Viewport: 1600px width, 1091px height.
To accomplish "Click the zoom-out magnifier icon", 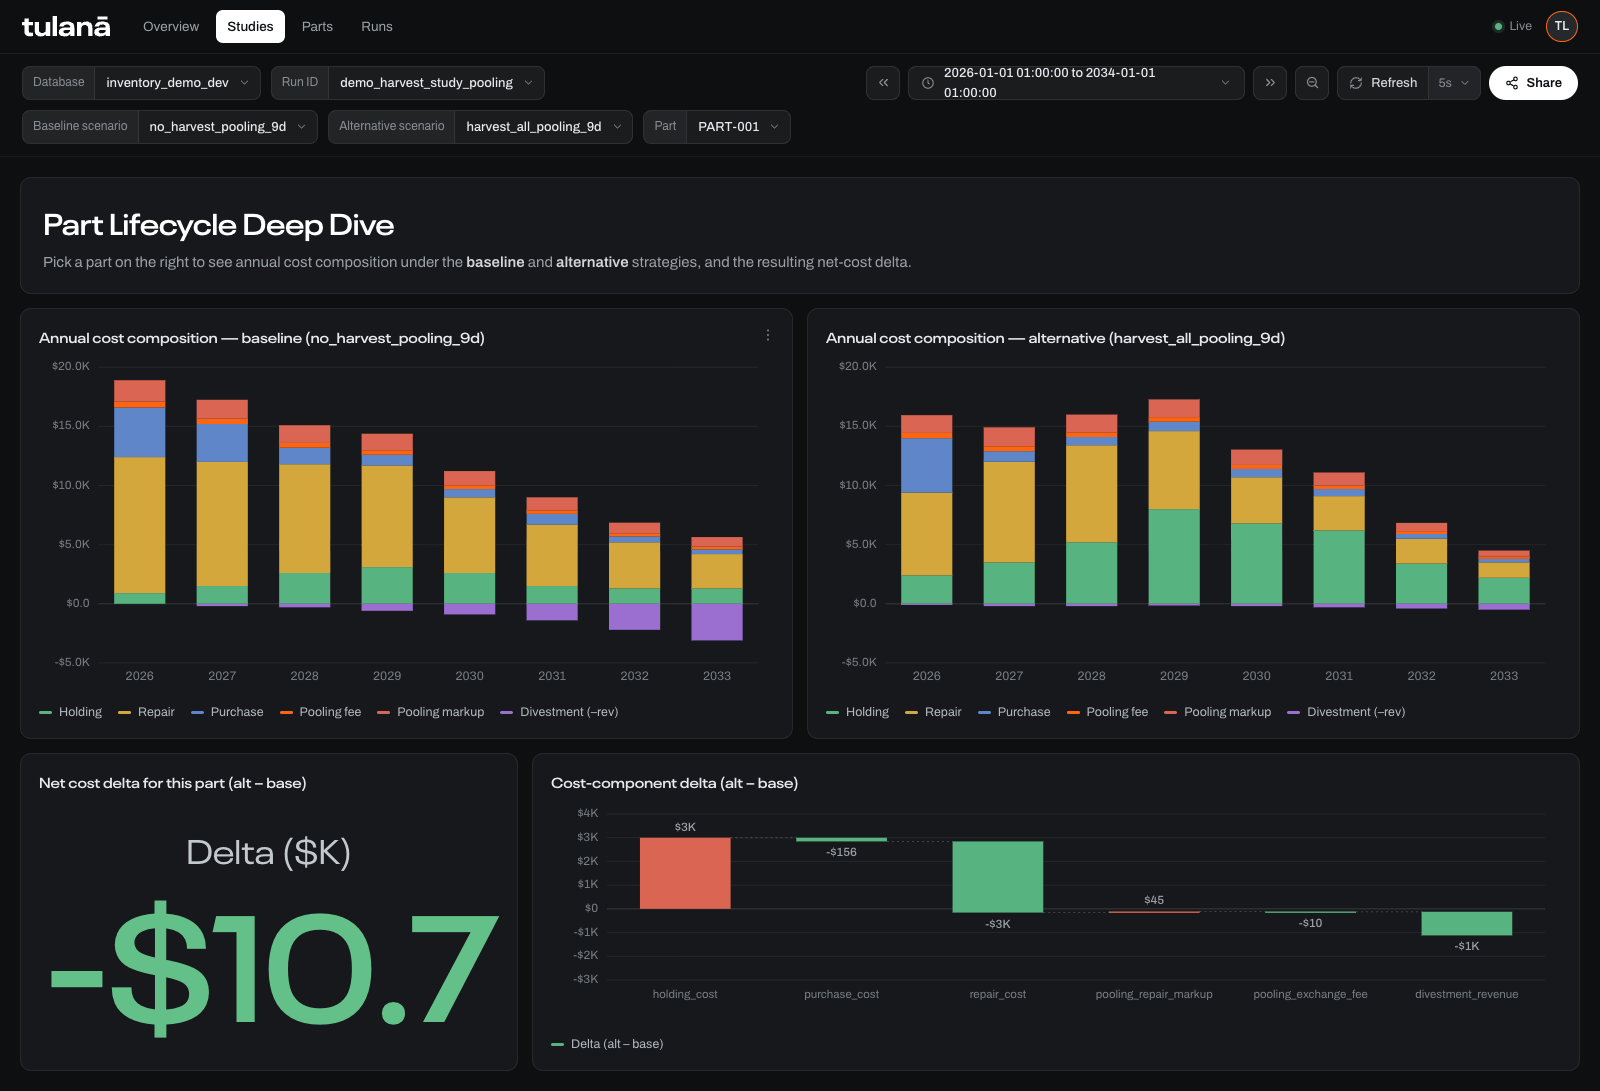I will pos(1312,83).
